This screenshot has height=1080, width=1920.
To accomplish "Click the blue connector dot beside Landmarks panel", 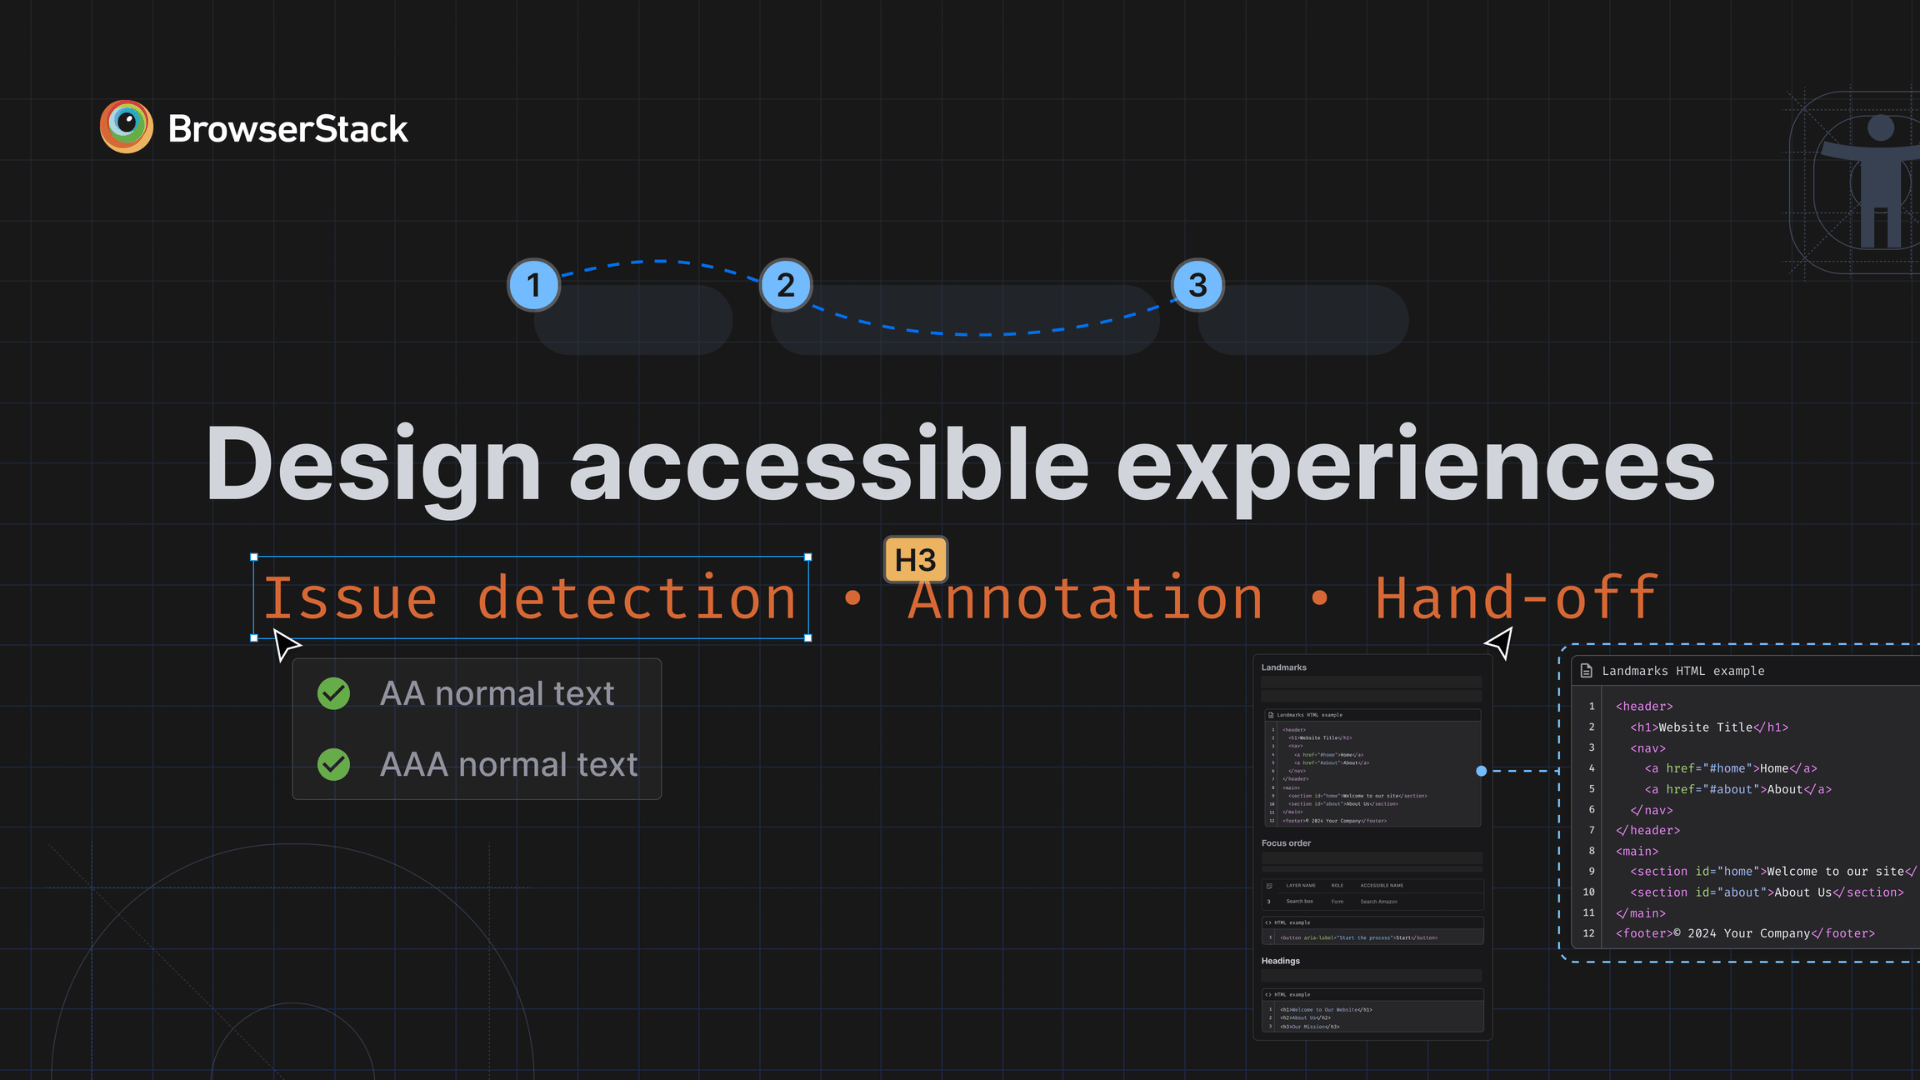I will (x=1481, y=771).
